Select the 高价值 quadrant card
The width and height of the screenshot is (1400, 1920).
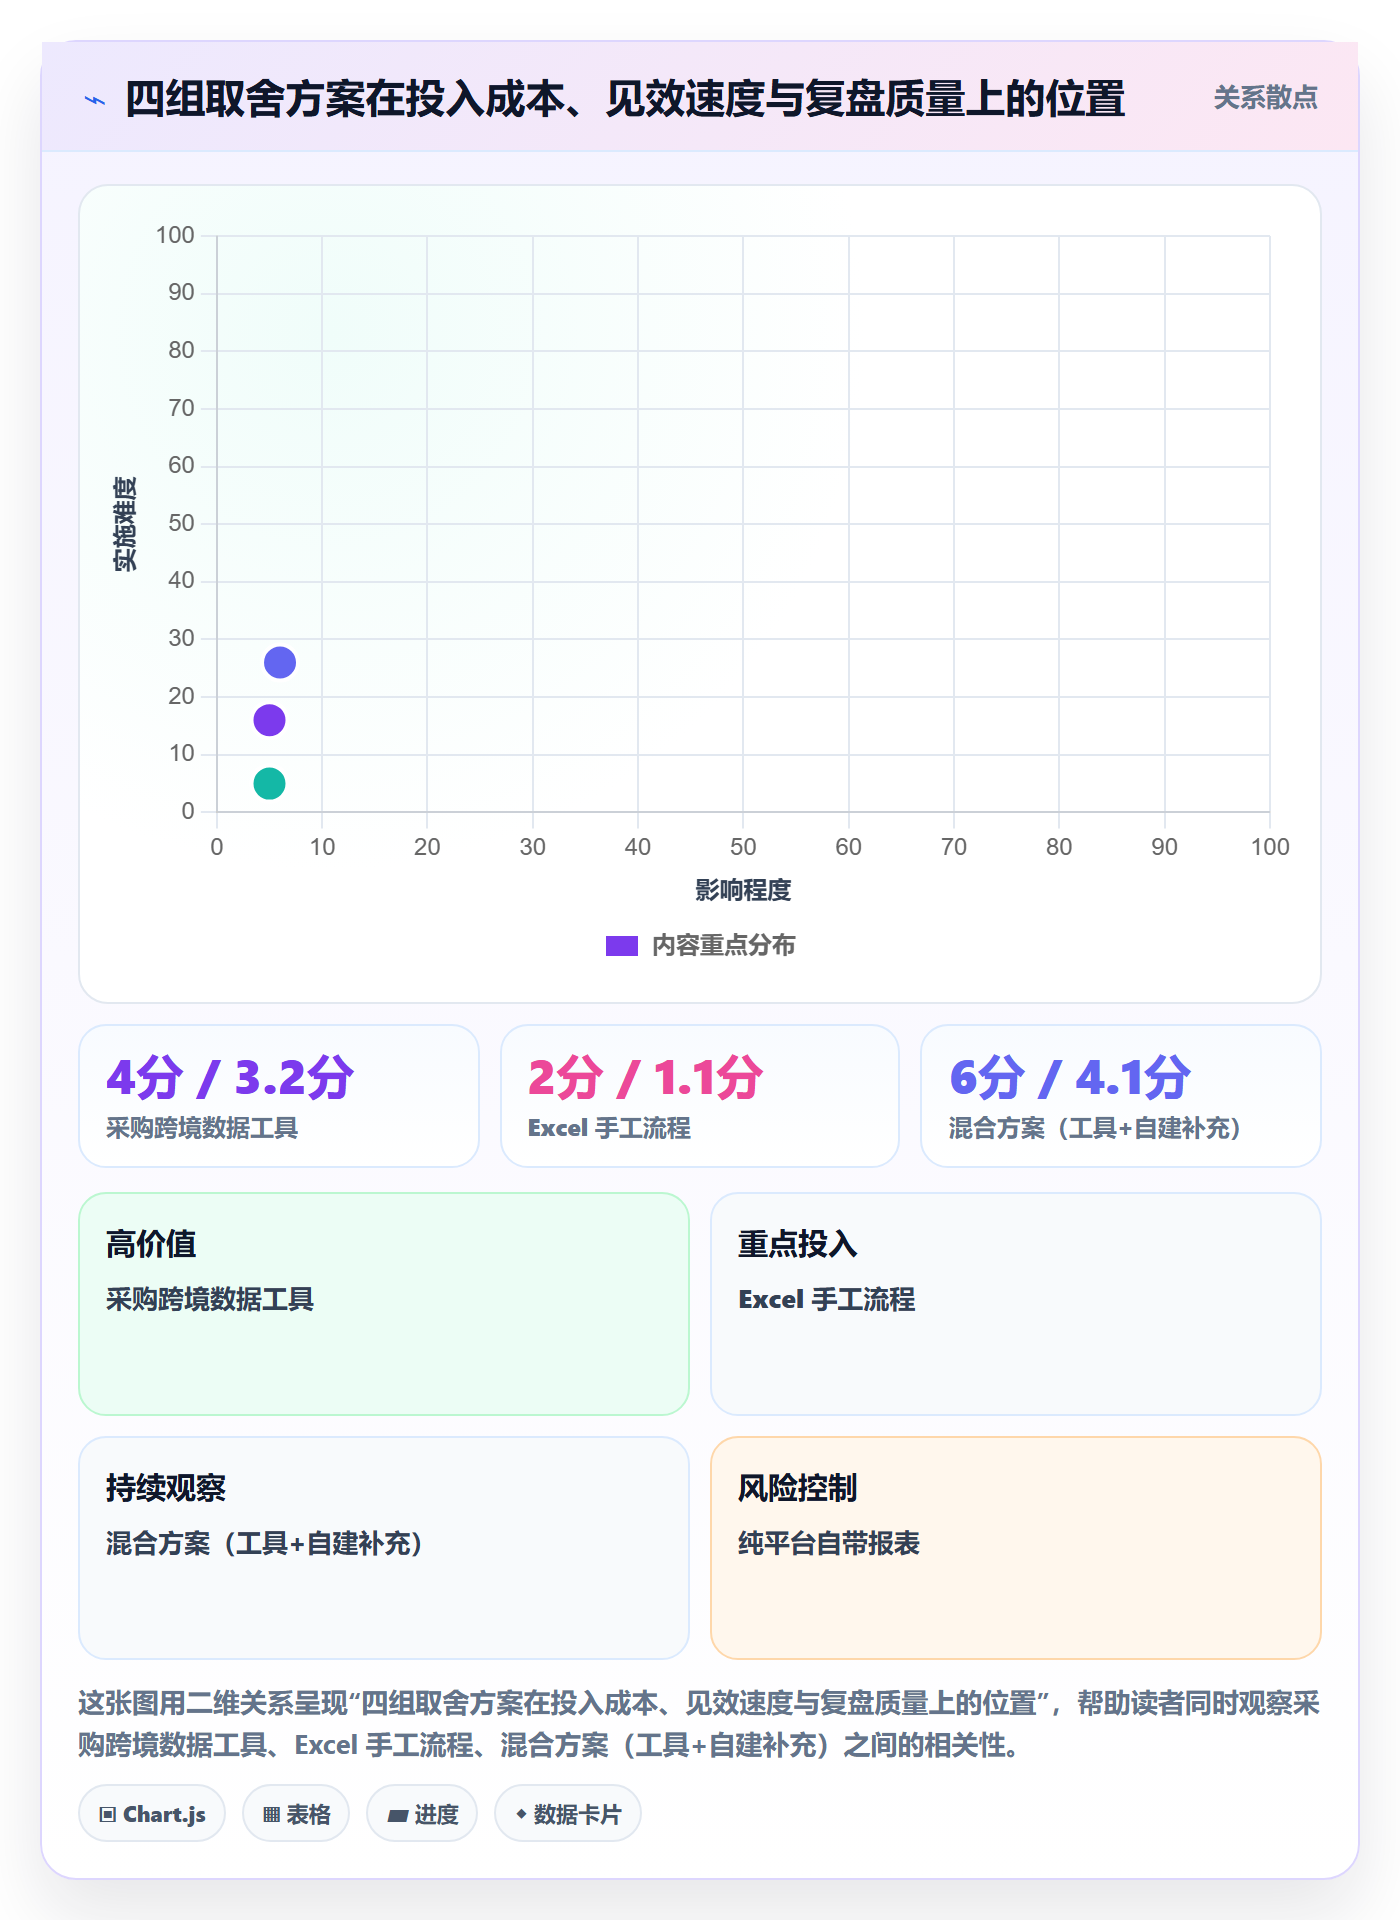[x=384, y=1304]
